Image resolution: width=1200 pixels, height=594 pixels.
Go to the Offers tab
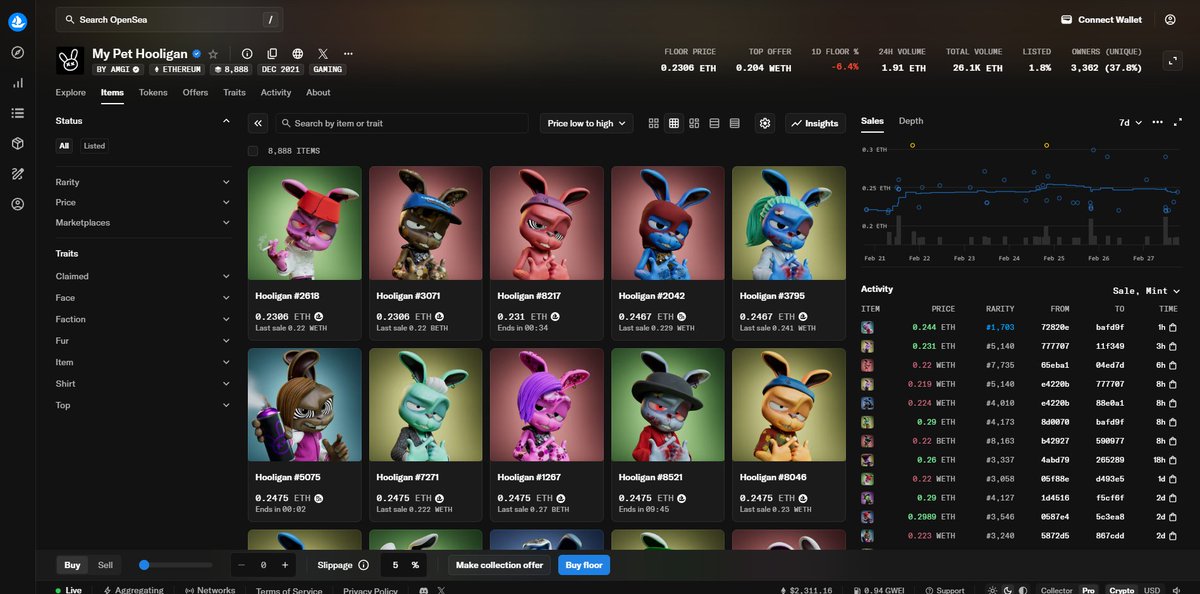(x=195, y=92)
